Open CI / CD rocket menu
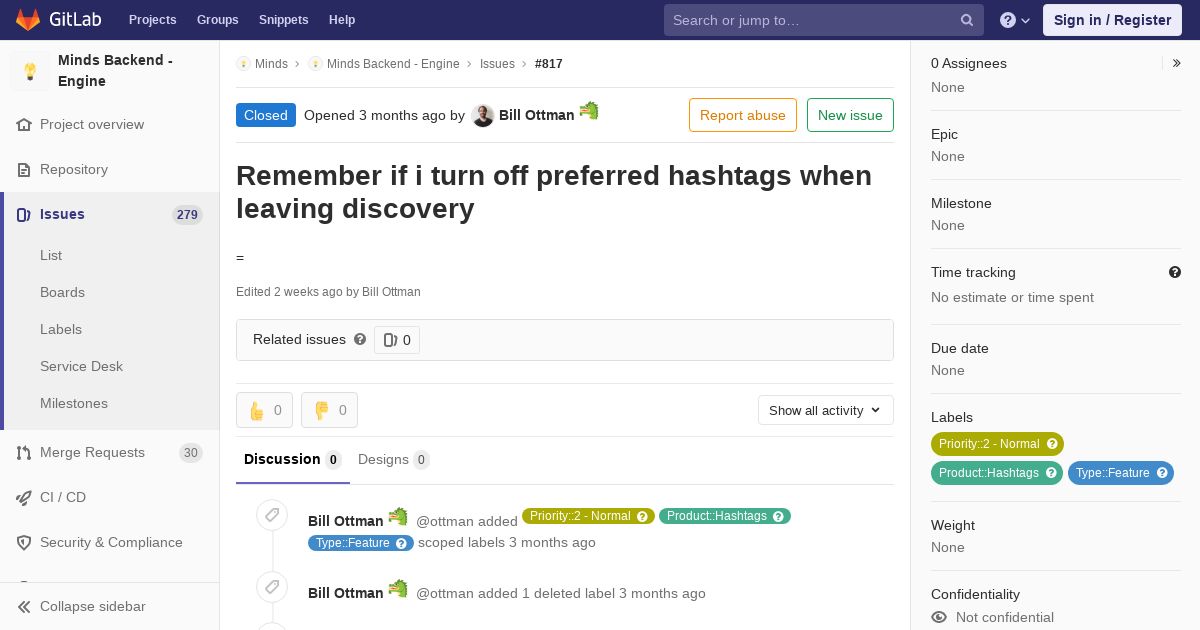Viewport: 1200px width, 630px height. (63, 498)
